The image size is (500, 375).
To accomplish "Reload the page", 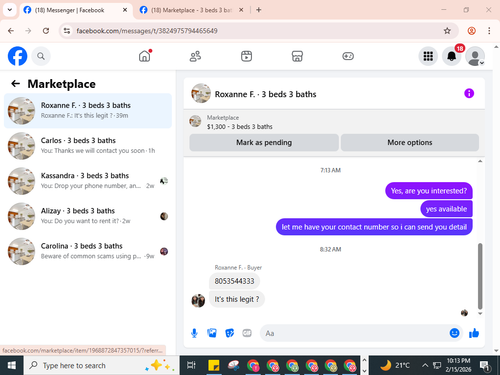I will pos(46,31).
